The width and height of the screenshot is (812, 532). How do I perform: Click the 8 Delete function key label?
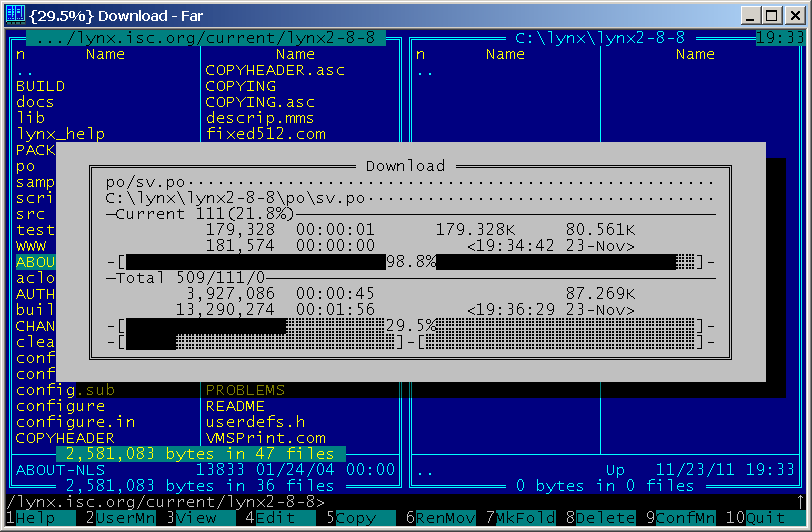[601, 517]
